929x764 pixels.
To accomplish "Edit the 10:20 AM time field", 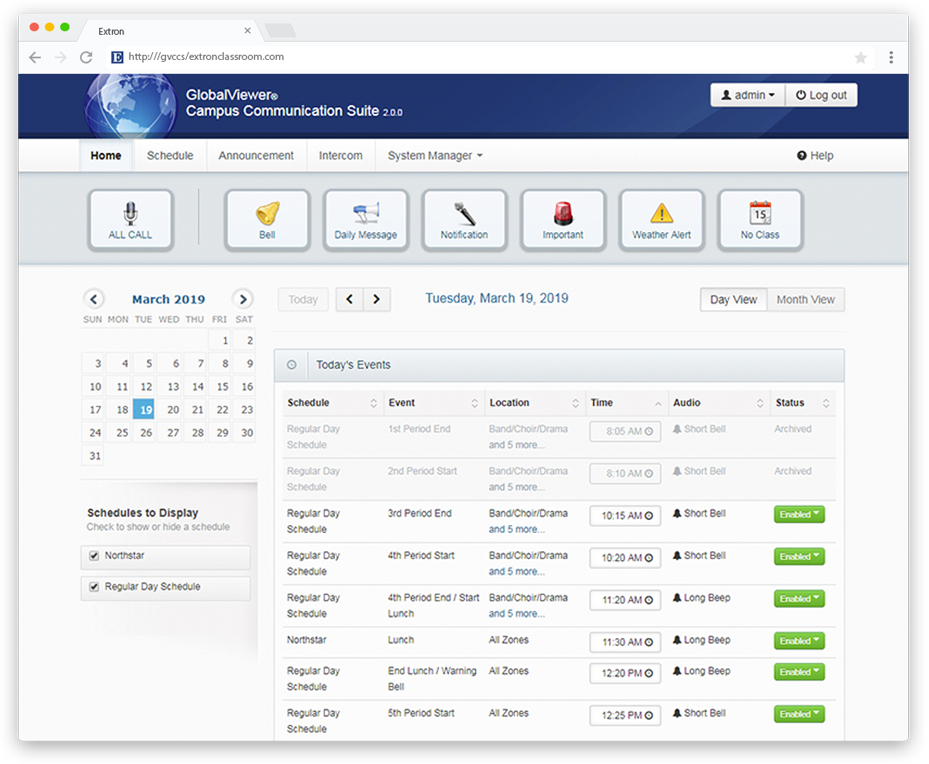I will click(625, 558).
